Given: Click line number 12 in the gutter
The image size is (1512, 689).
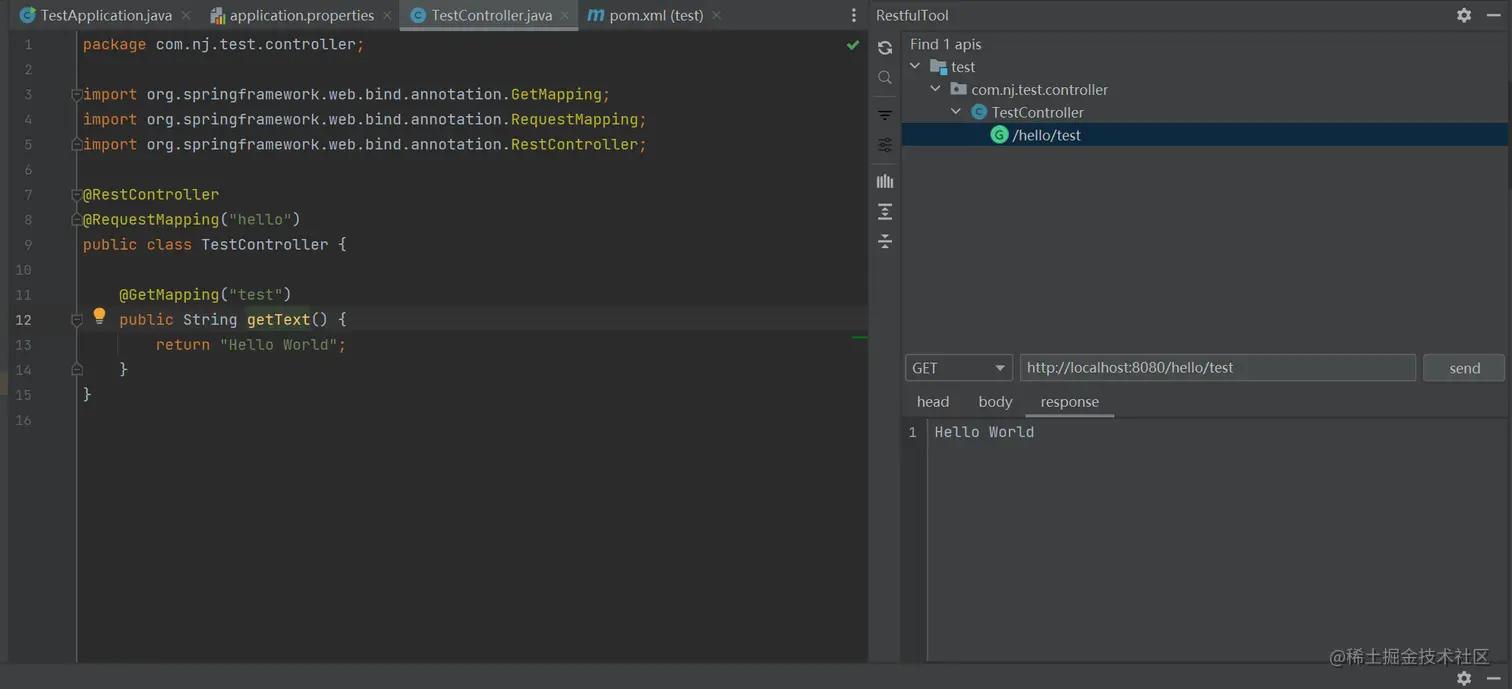Looking at the screenshot, I should (x=23, y=320).
